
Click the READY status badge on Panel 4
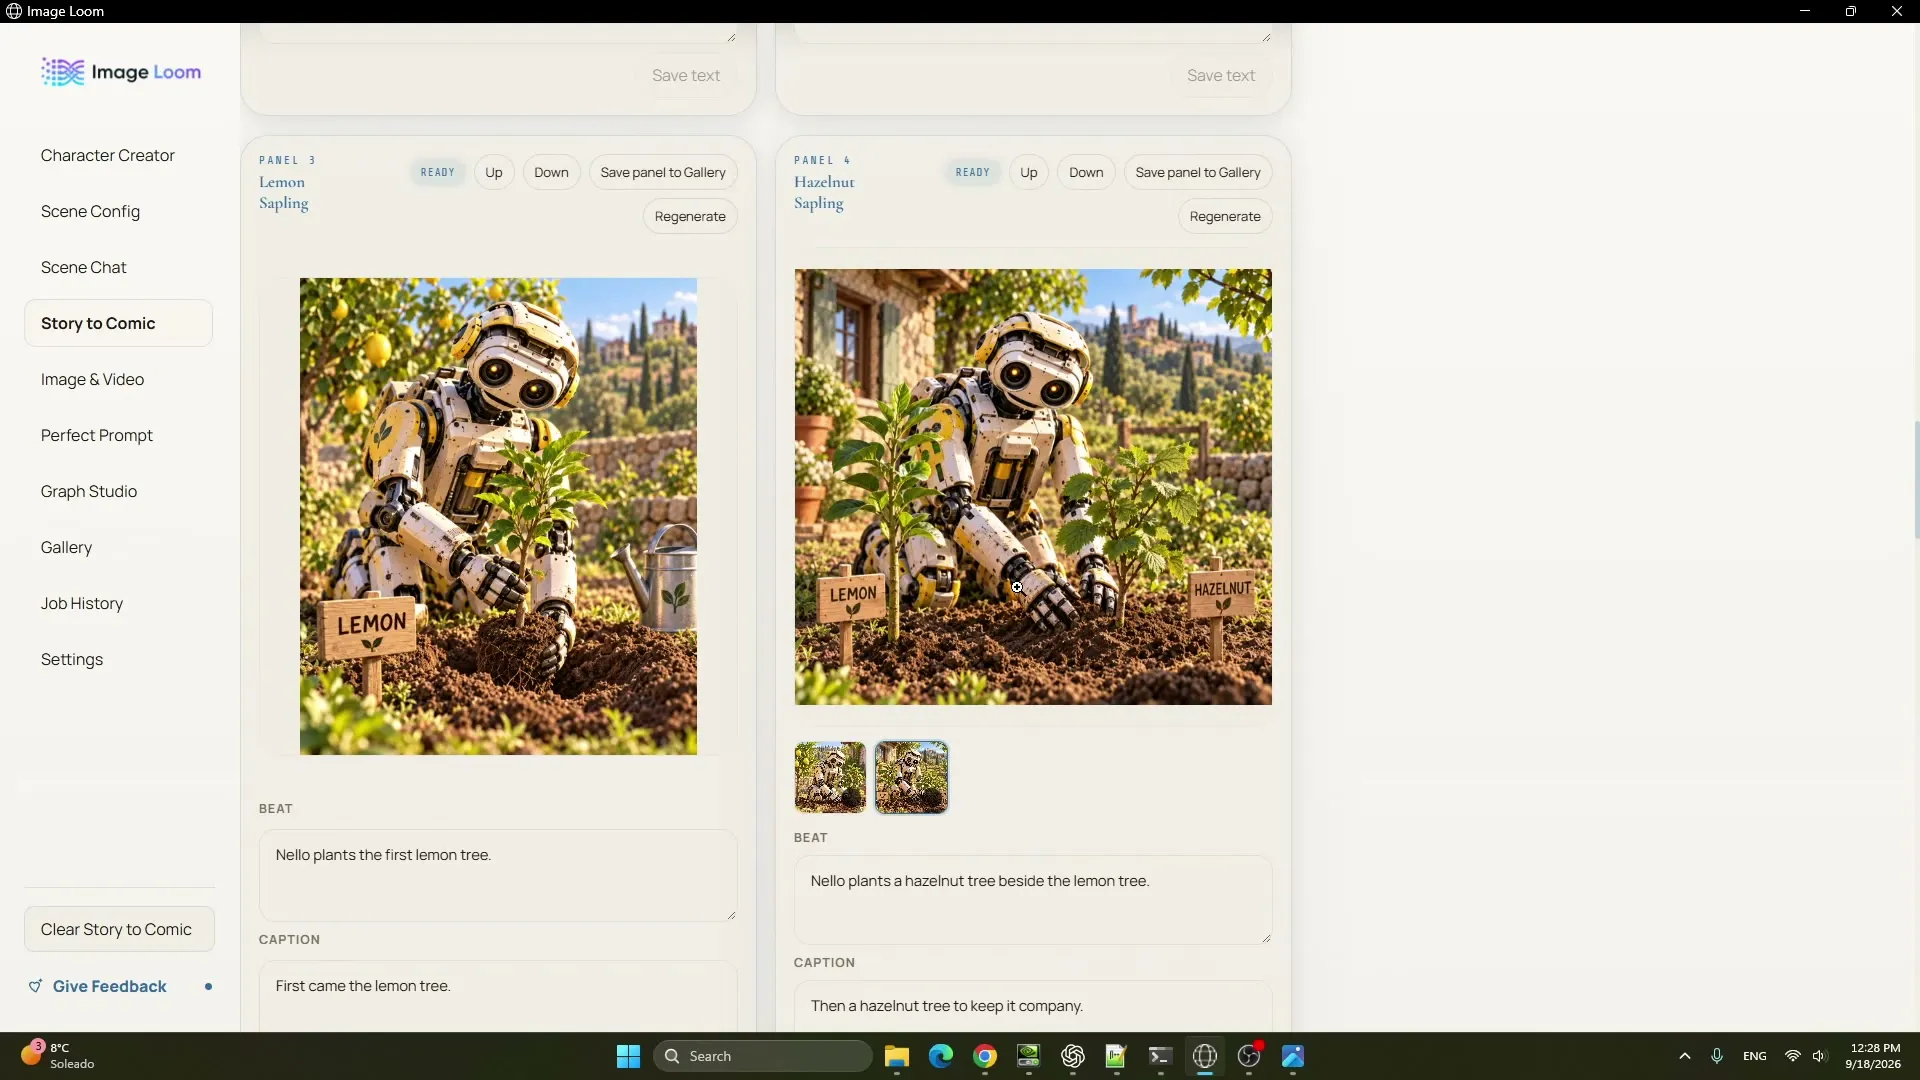click(x=973, y=172)
